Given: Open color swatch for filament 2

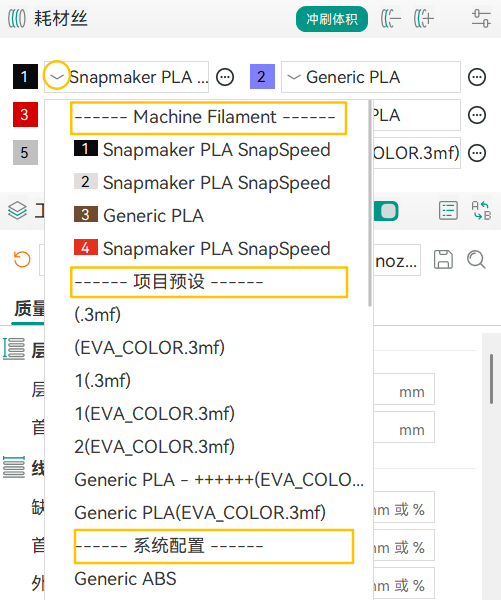Looking at the screenshot, I should tap(262, 77).
